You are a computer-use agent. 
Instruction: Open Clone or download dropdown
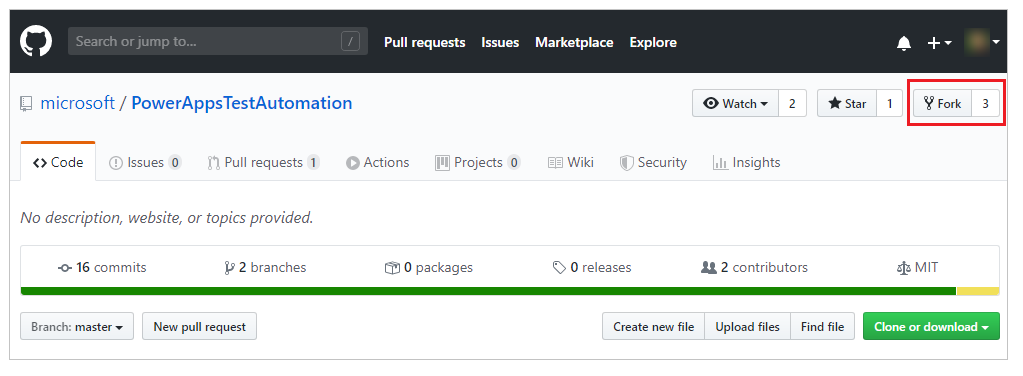tap(931, 326)
